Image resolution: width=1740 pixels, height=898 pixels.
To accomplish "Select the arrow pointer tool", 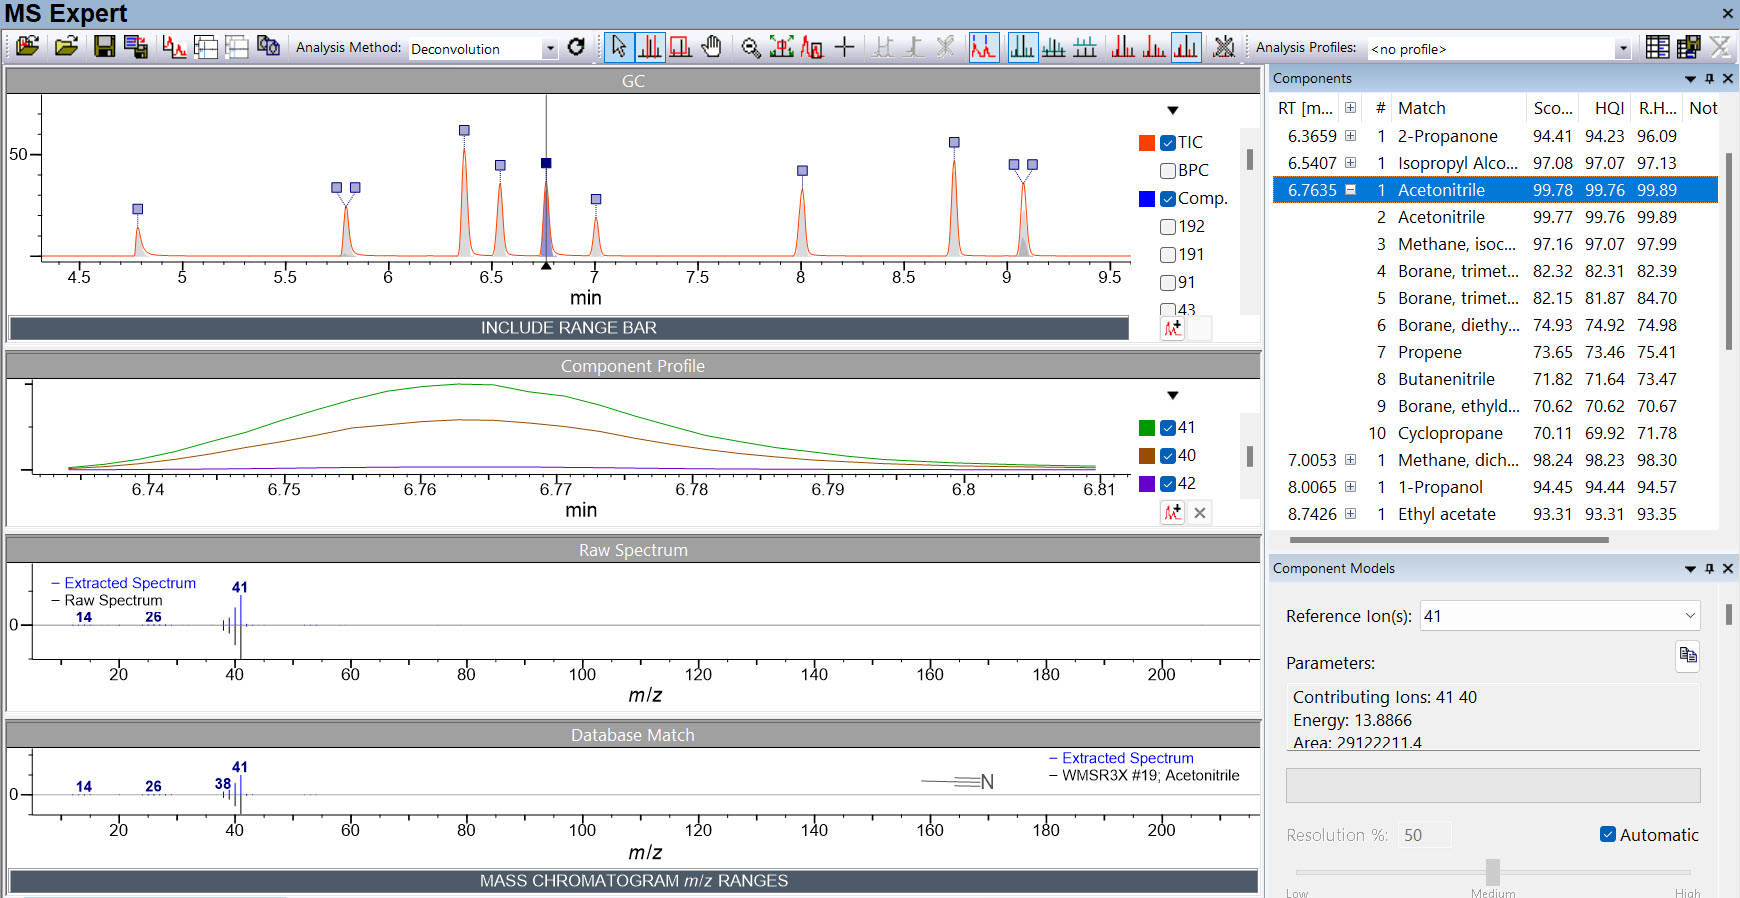I will (618, 47).
